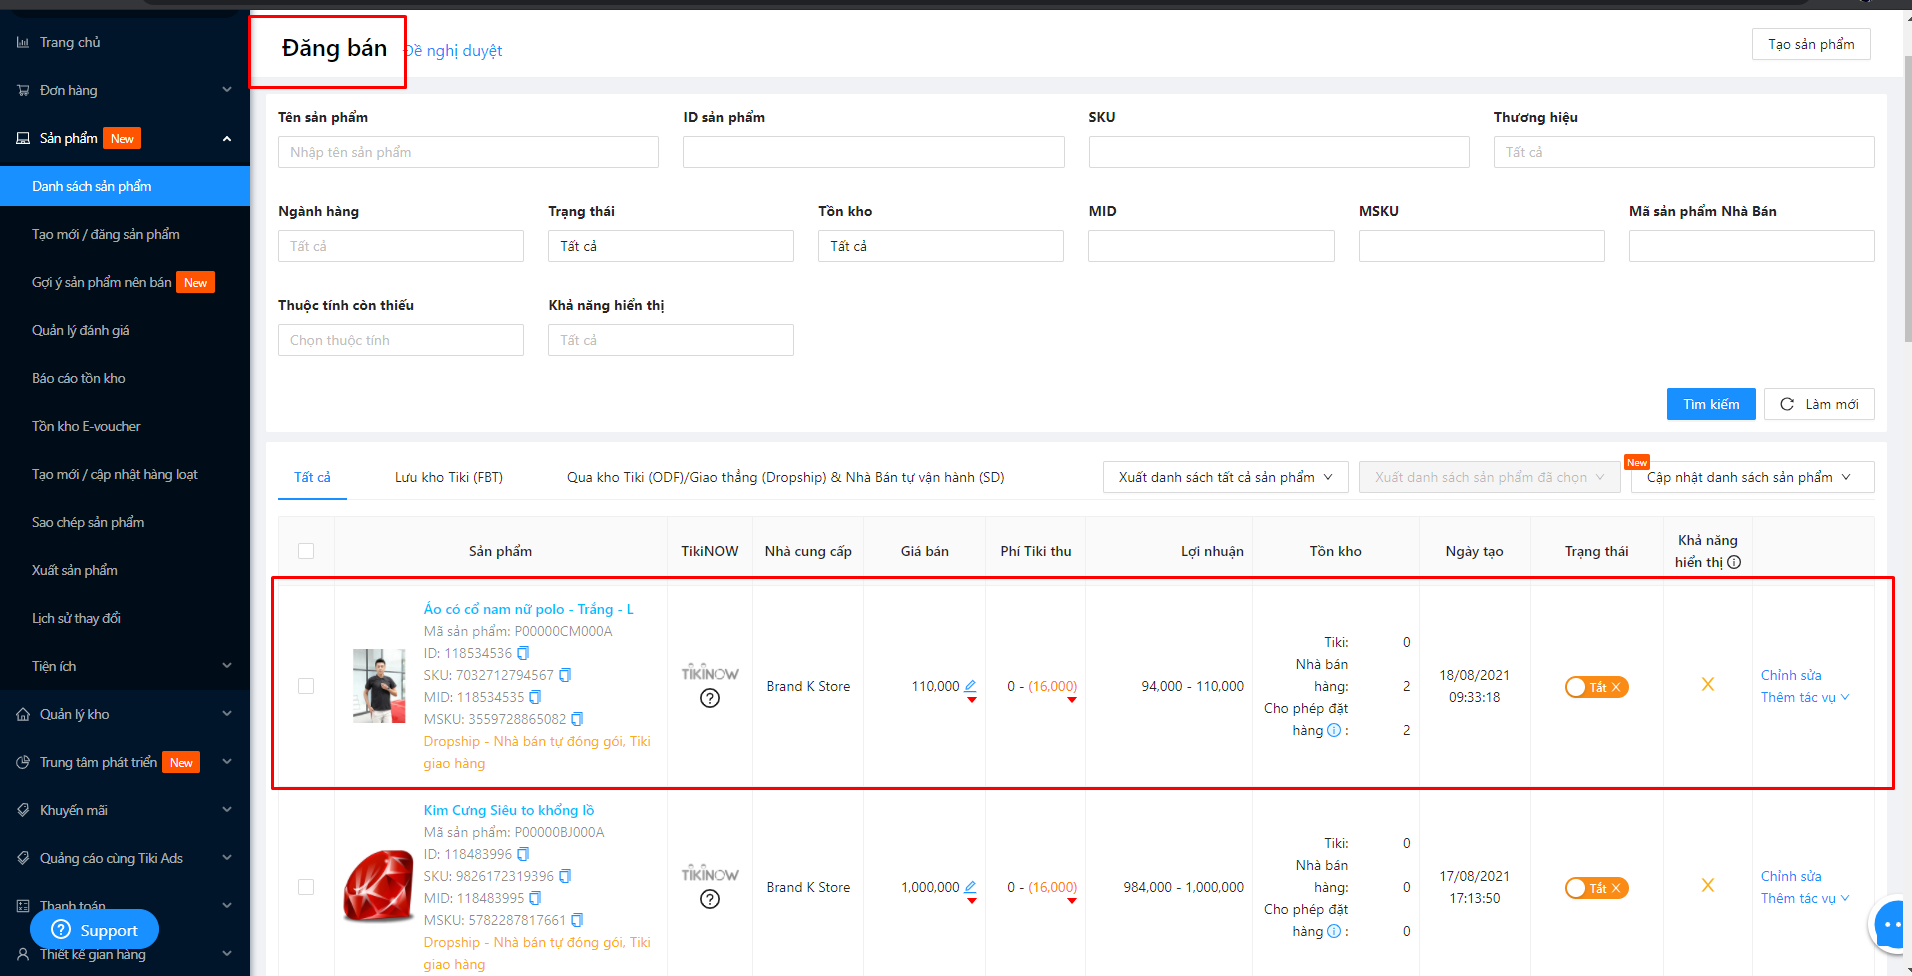Open Quản lý đánh giá menu item
The image size is (1912, 976).
81,330
